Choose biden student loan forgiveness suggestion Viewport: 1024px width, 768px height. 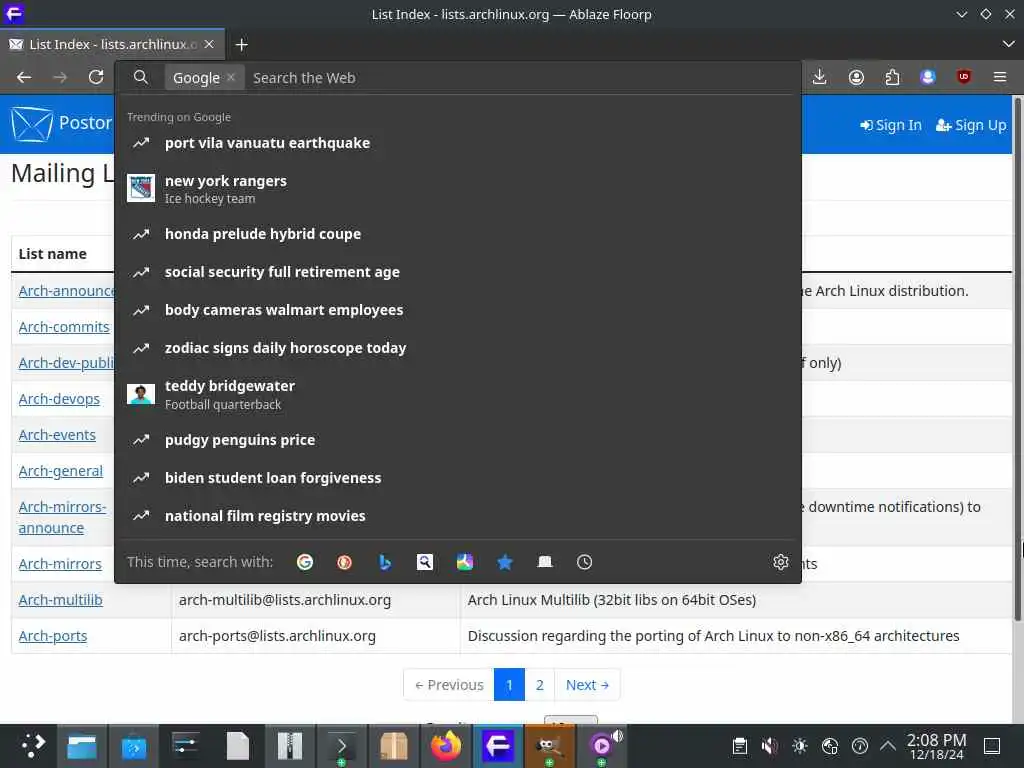[457, 478]
